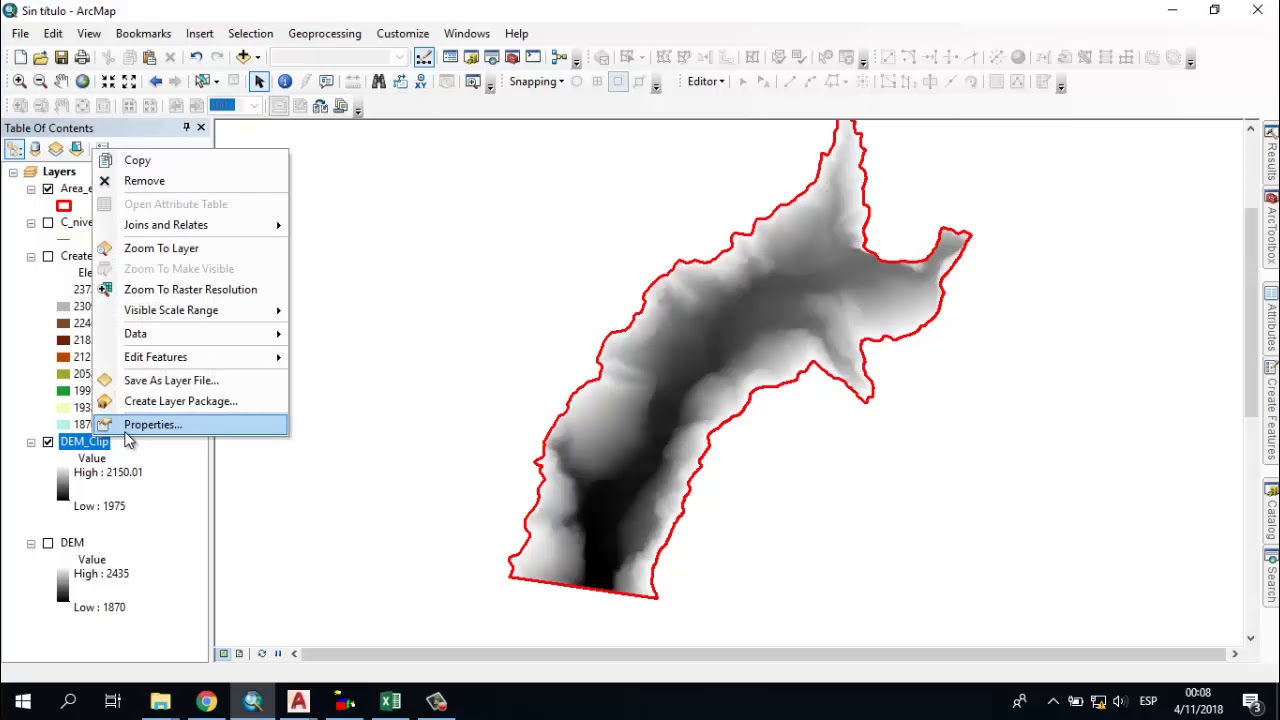
Task: Open the Editor Toolbar pencil icon
Action: pos(424,58)
